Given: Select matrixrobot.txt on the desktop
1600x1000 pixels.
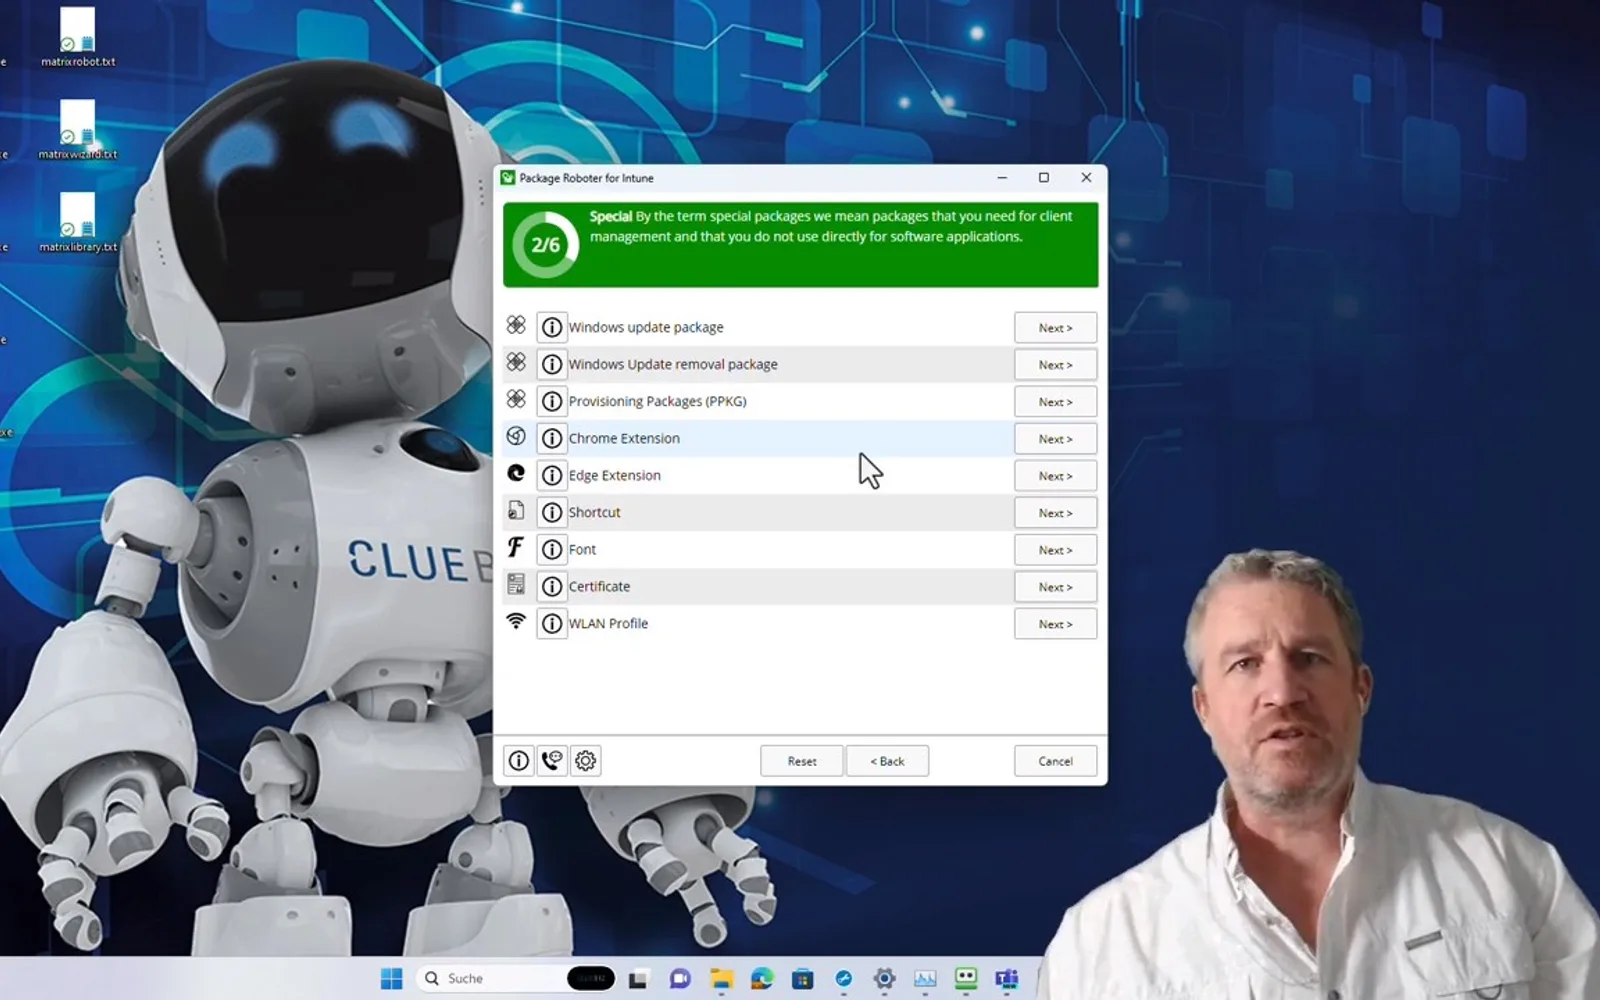Looking at the screenshot, I should tap(78, 37).
